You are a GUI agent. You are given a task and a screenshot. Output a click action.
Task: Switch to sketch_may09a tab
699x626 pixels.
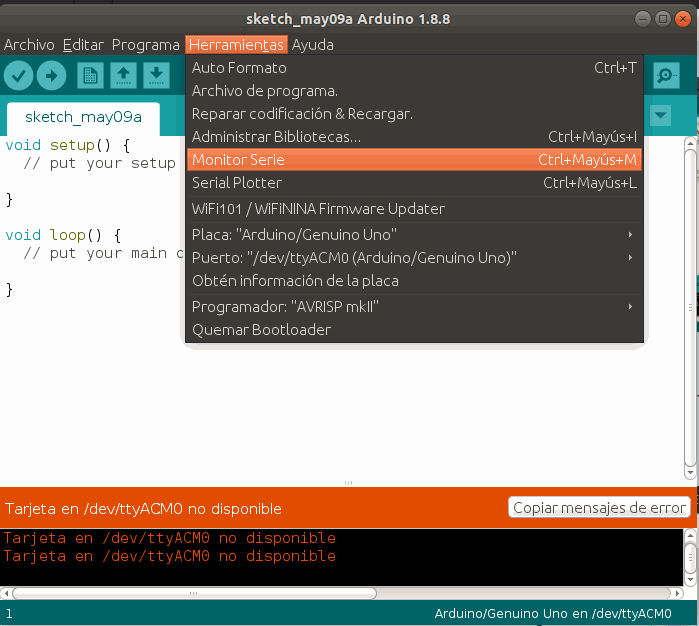click(x=83, y=117)
